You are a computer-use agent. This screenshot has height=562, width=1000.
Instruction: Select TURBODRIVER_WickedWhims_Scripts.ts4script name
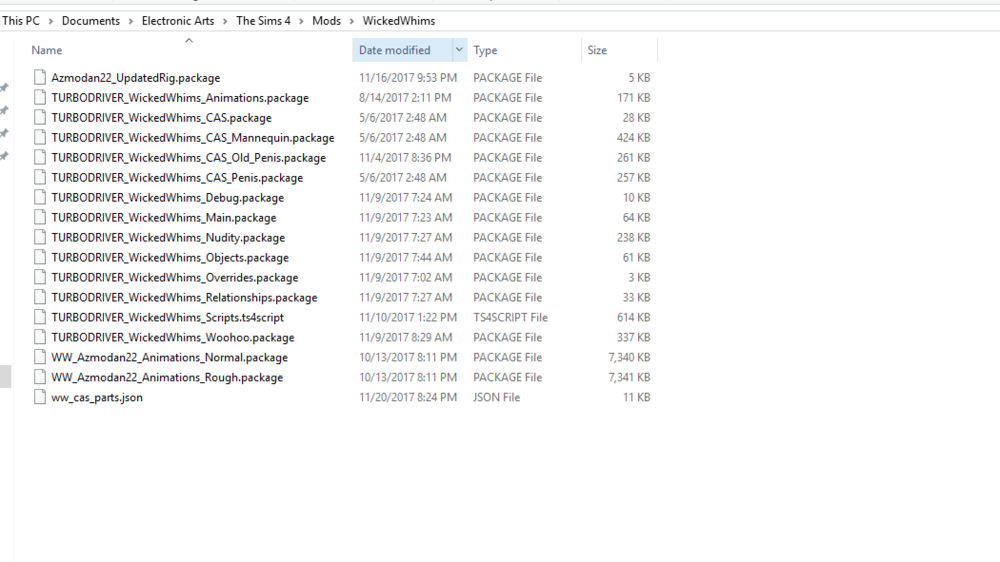168,318
